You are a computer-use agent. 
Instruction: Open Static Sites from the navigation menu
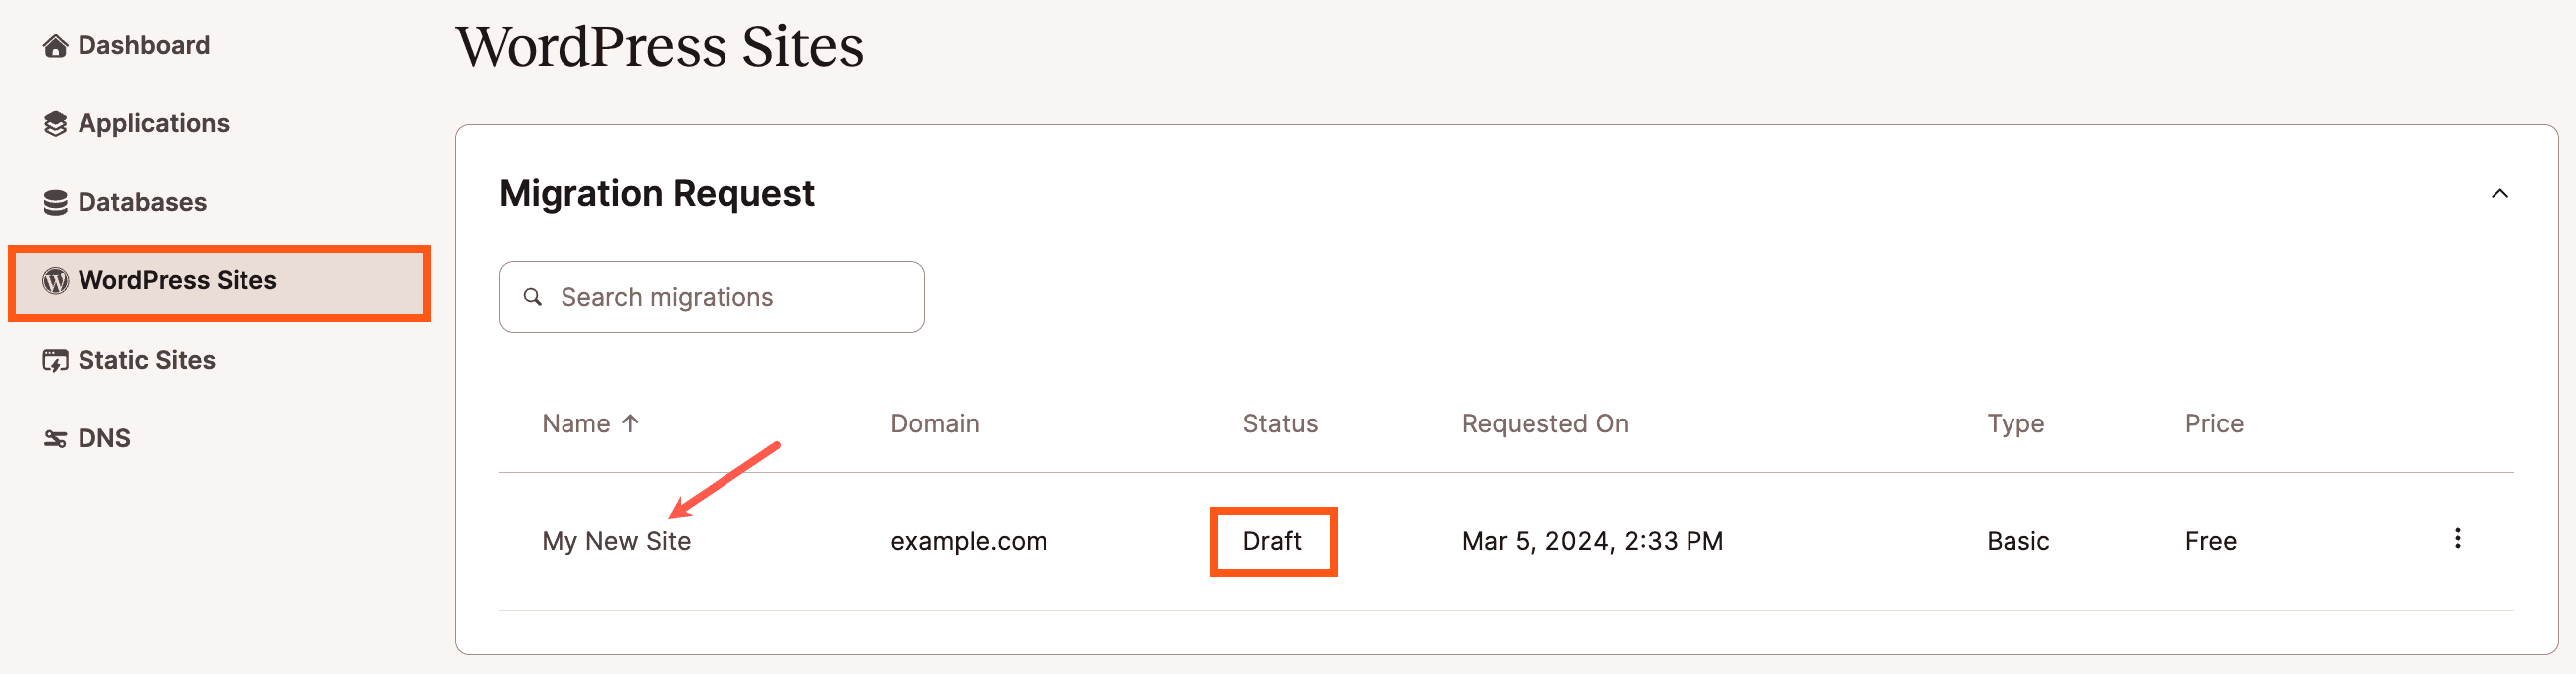click(146, 359)
